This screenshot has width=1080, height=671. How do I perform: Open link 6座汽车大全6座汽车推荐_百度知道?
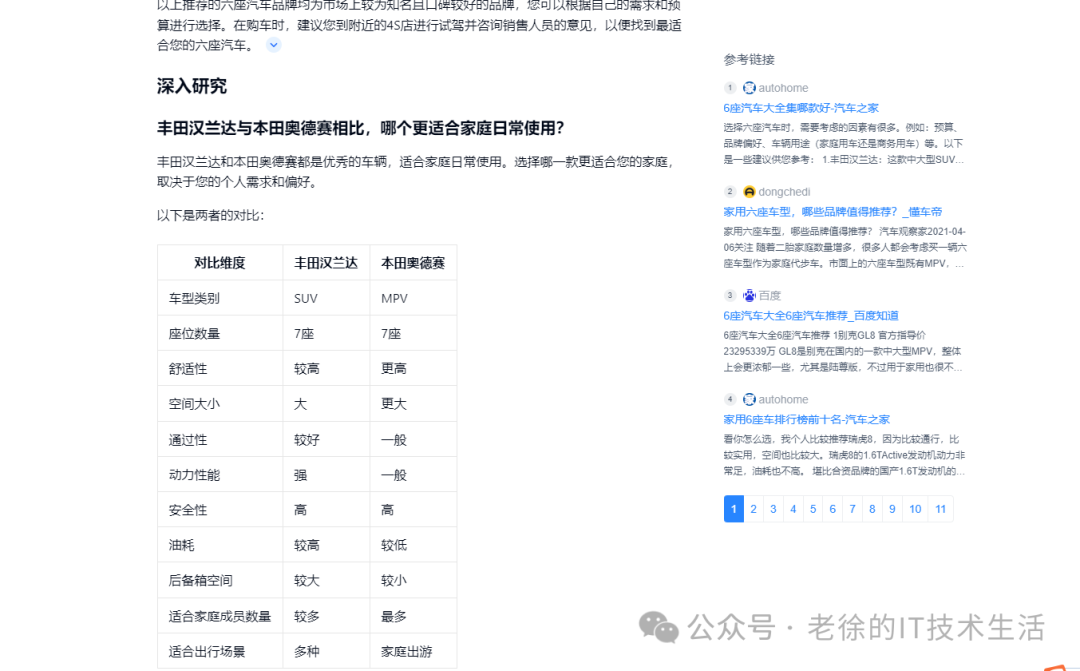tap(811, 316)
